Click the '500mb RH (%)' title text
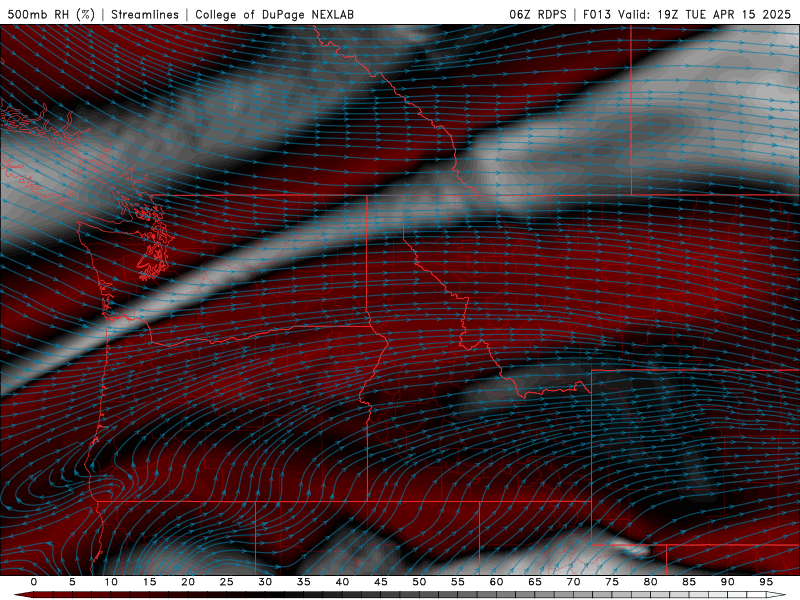The width and height of the screenshot is (800, 600). pyautogui.click(x=51, y=14)
